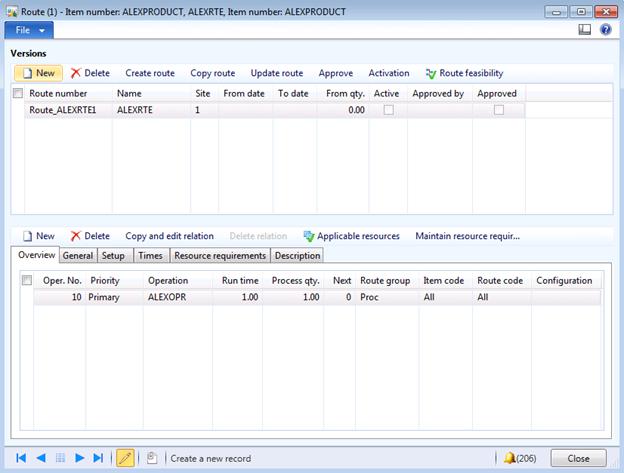Click the To date cell for Route_ALEXRTE1
Viewport: 624px width, 473px height.
295,110
